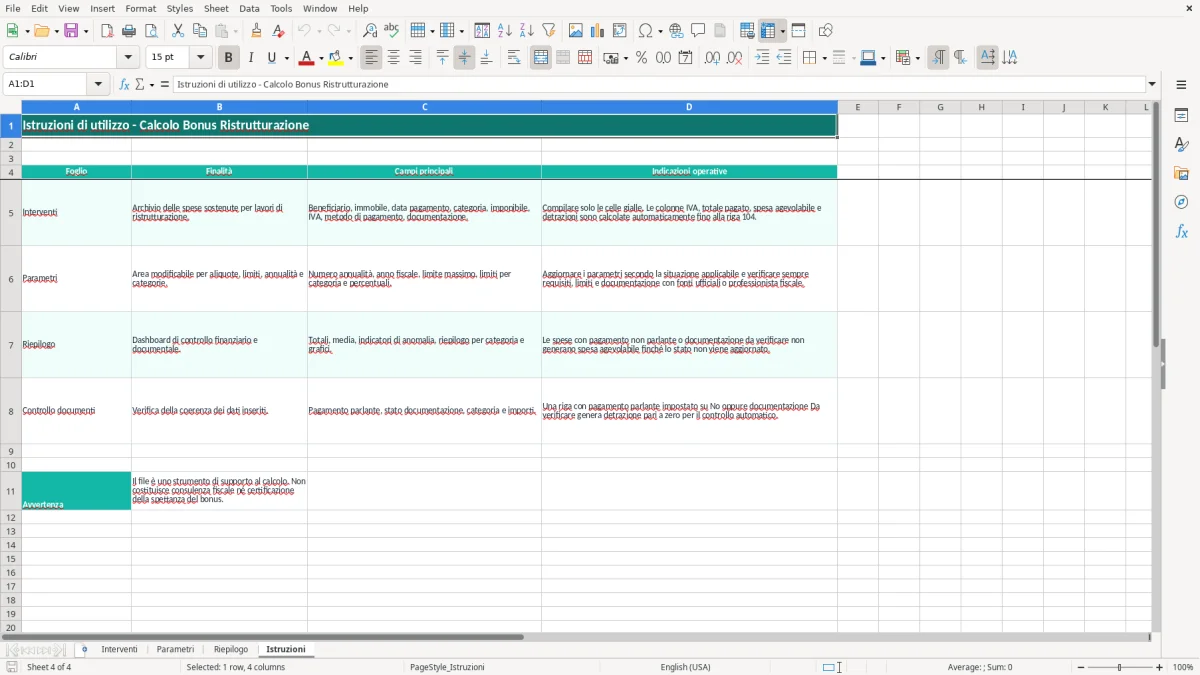Open the Conditional Formatting dropdown arrow
Screen dimensions: 1200x675
[917, 58]
